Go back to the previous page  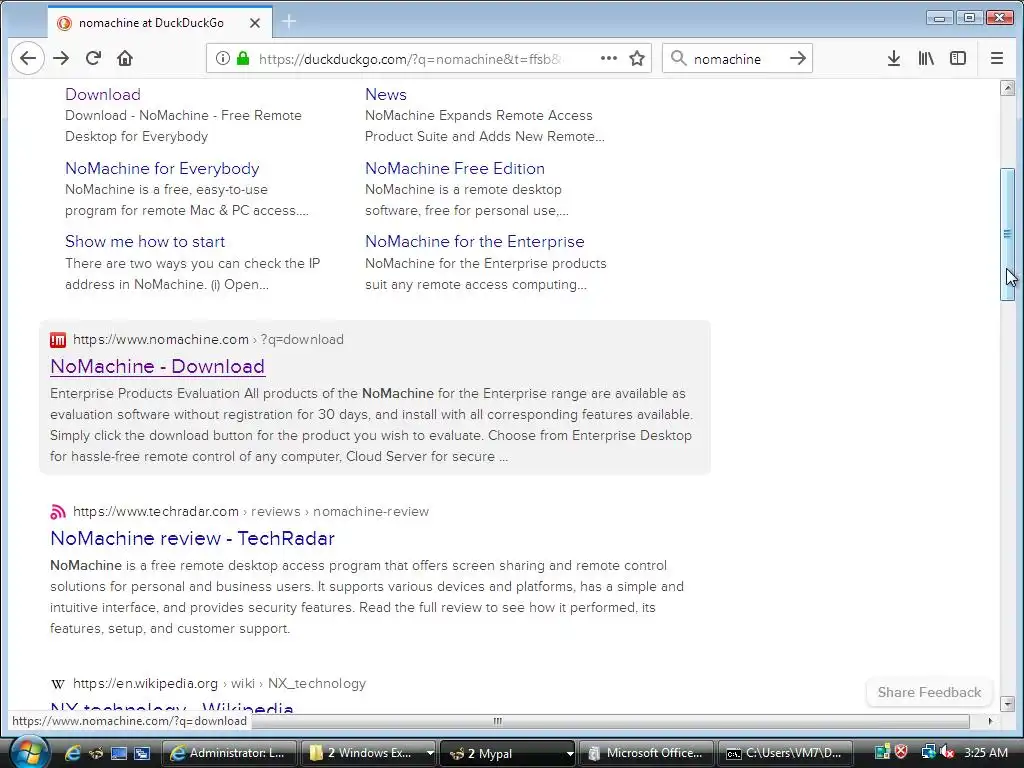coord(27,58)
